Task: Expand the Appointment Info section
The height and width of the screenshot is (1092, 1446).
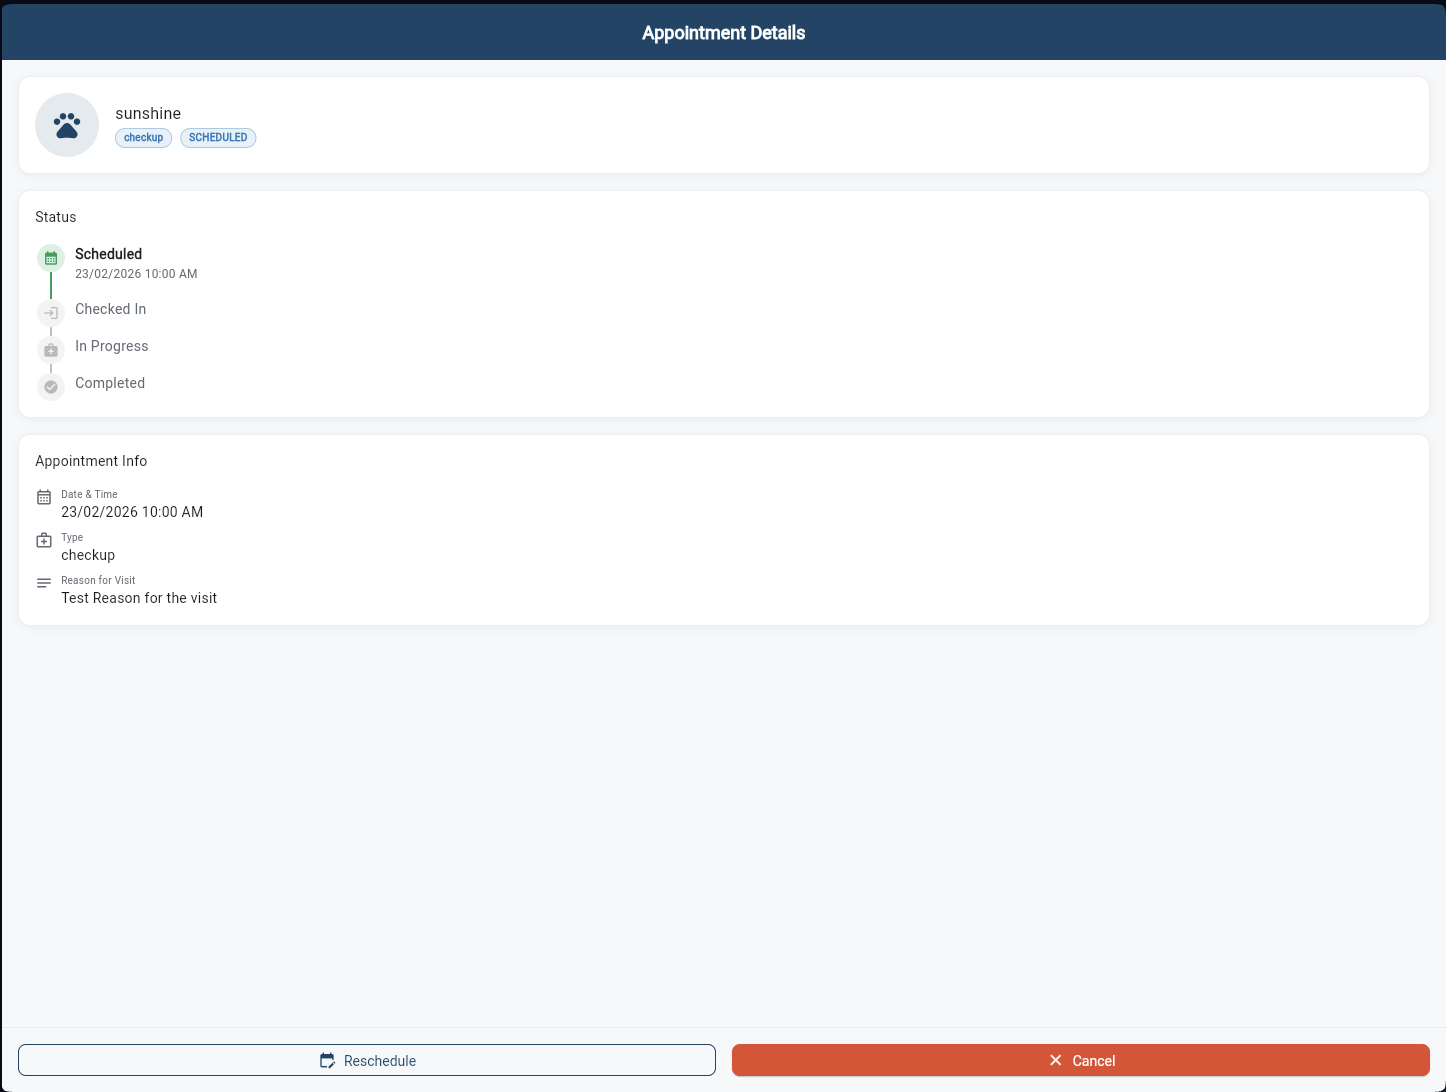Action: click(x=91, y=461)
